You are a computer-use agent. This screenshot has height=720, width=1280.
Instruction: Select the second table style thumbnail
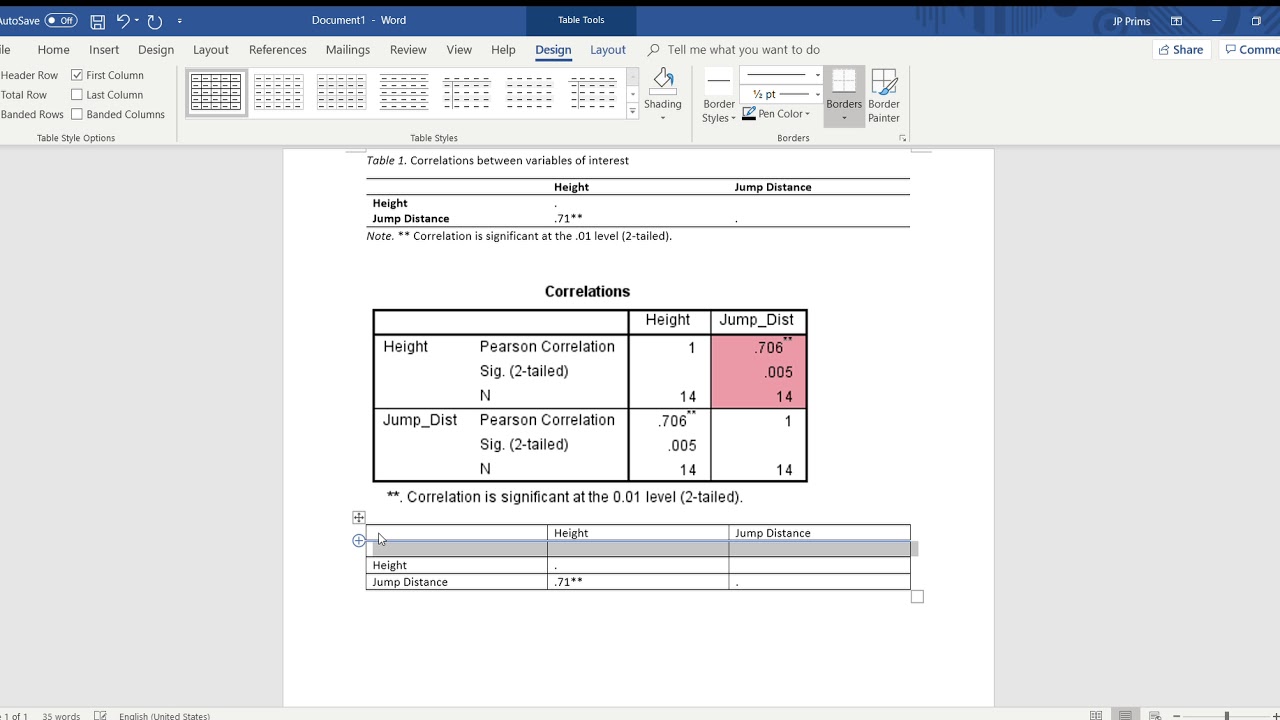[x=279, y=93]
